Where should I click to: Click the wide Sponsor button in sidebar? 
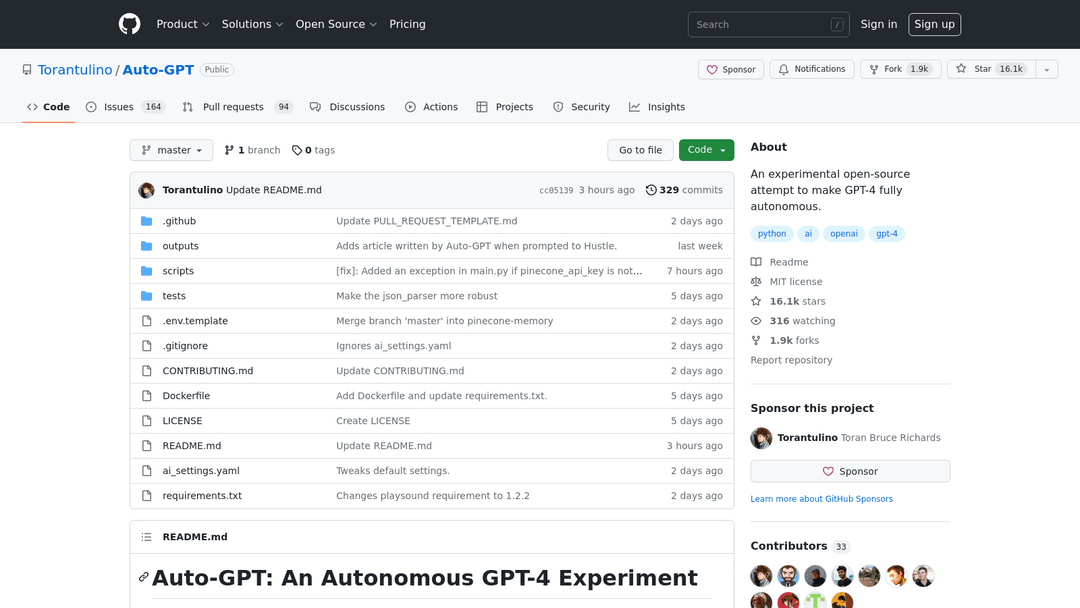850,472
